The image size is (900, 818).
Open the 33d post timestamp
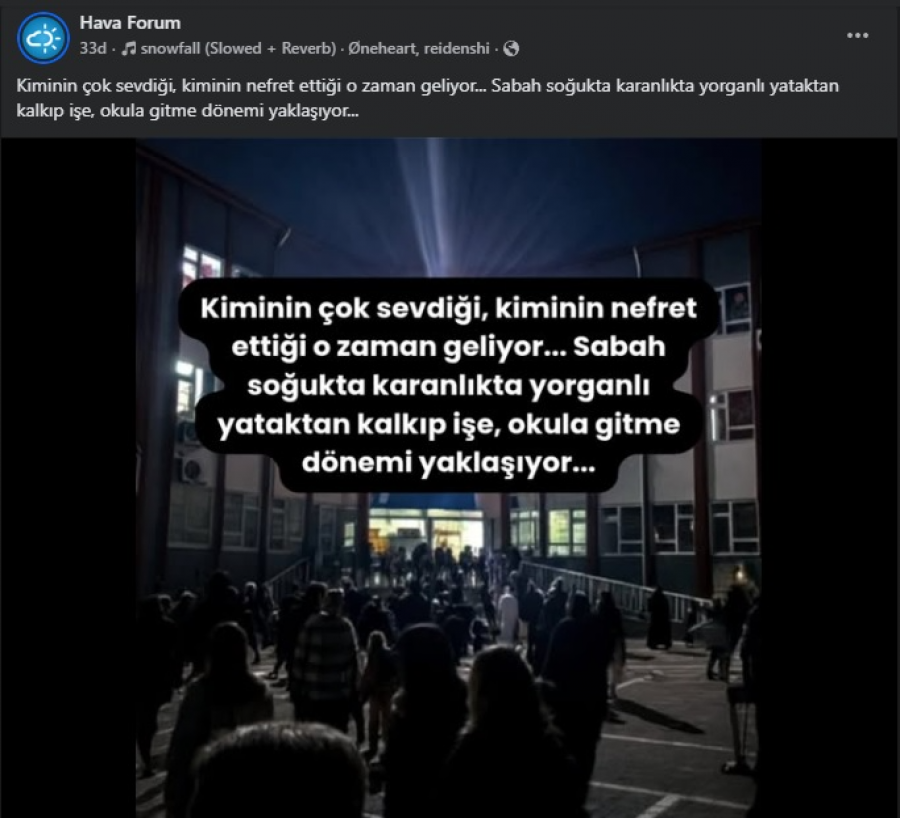[92, 48]
